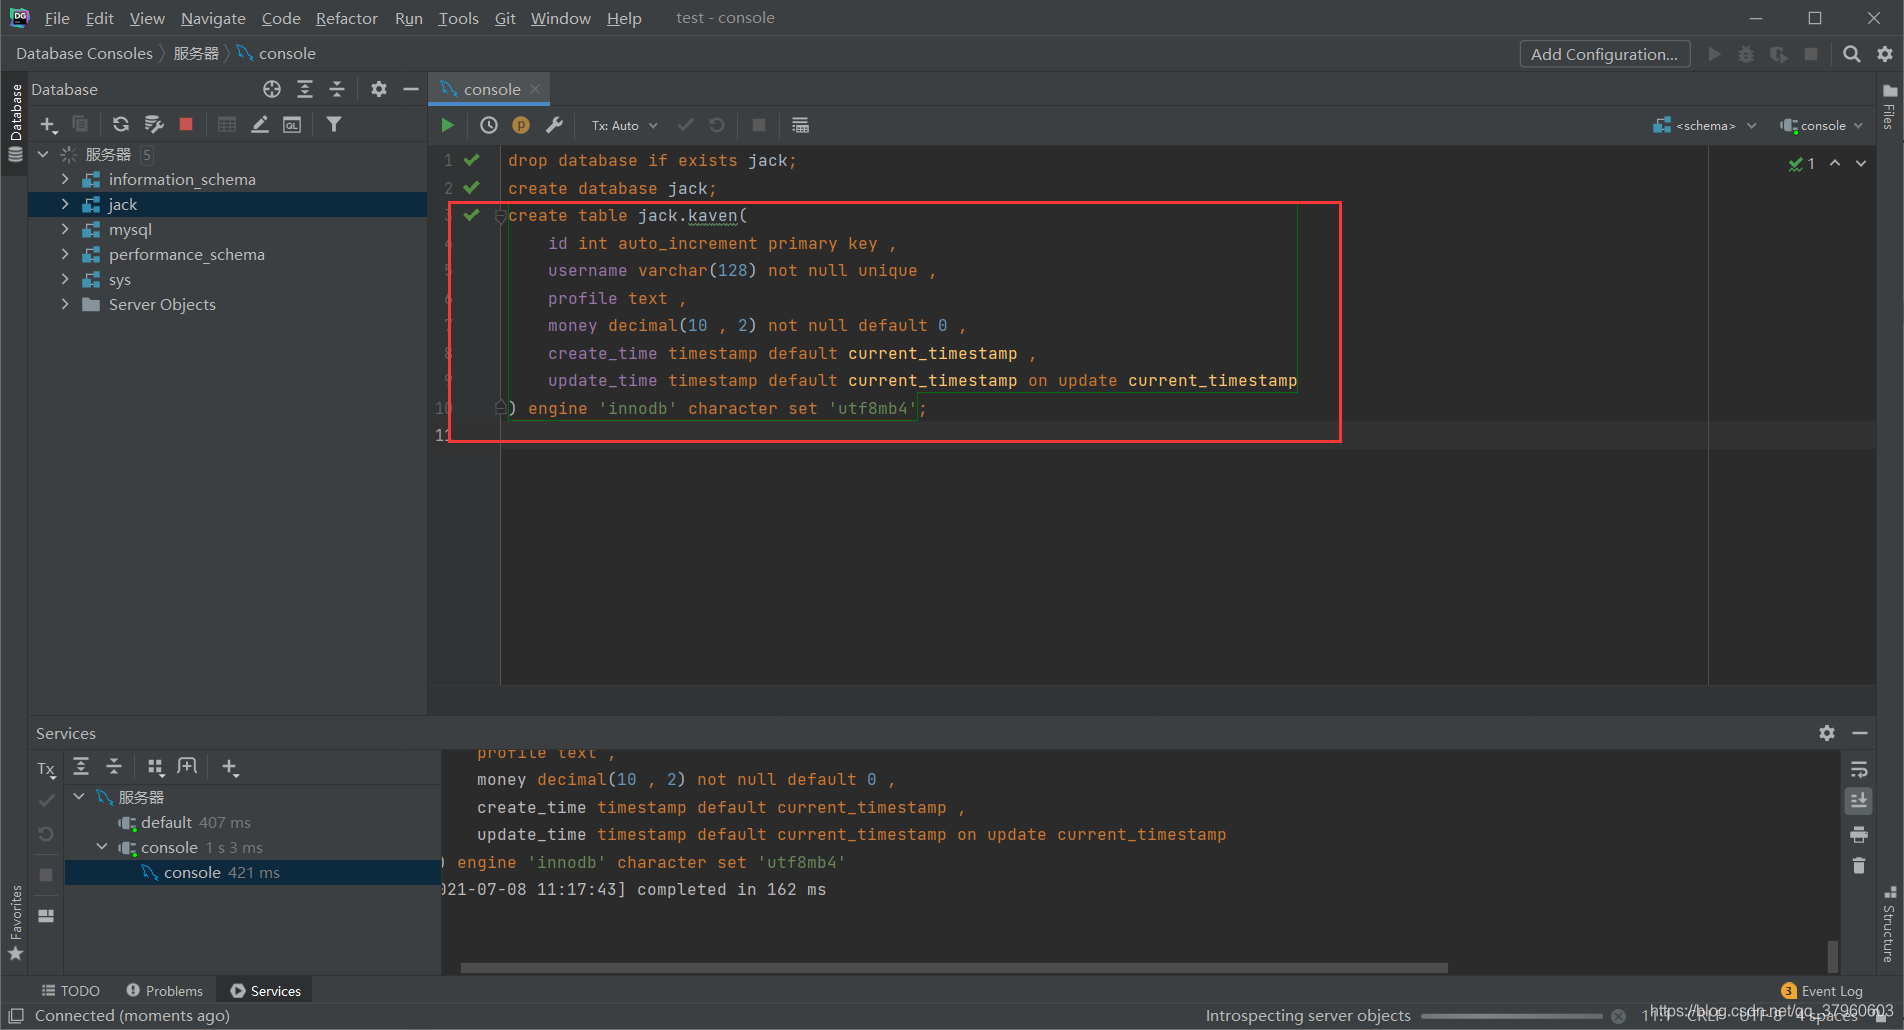Open query history clock icon
Screen dimensions: 1904x1030
click(488, 125)
